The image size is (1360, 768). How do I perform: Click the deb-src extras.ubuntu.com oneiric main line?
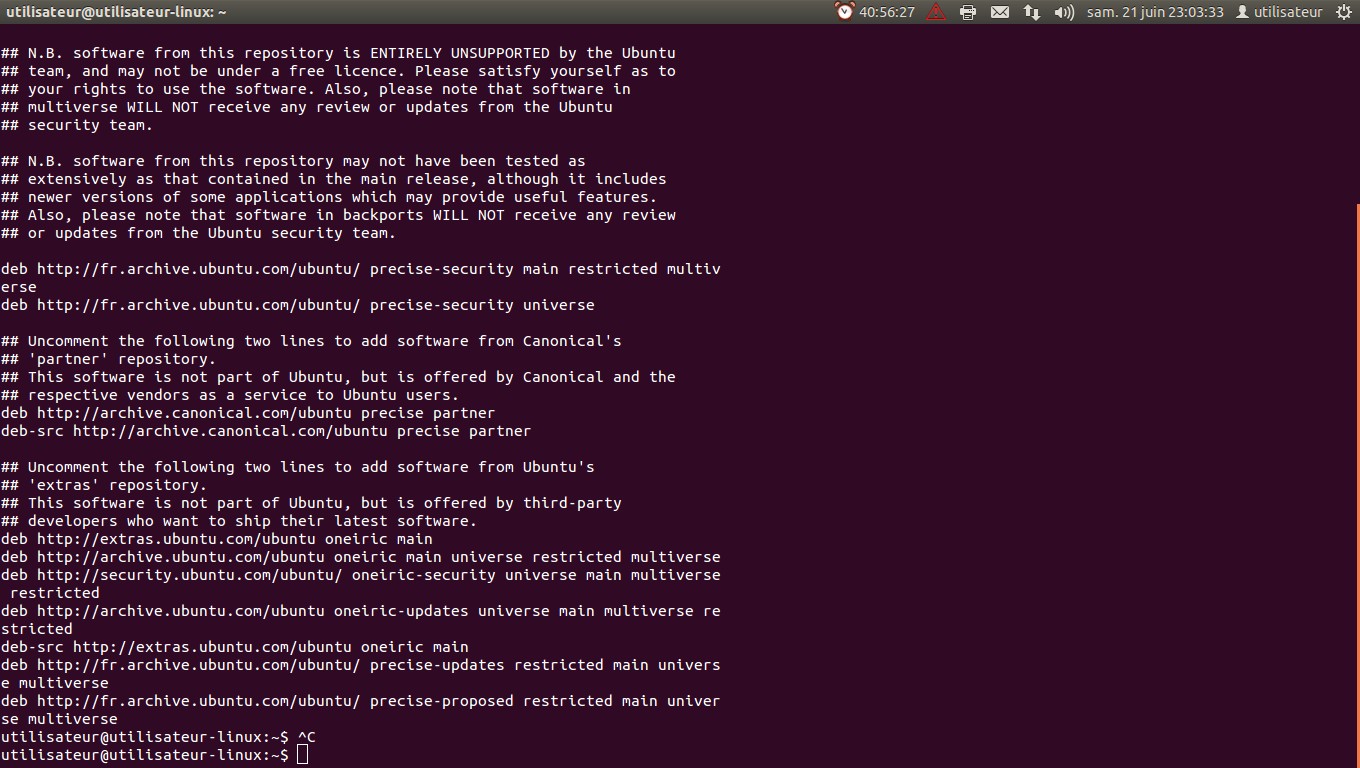coord(235,647)
